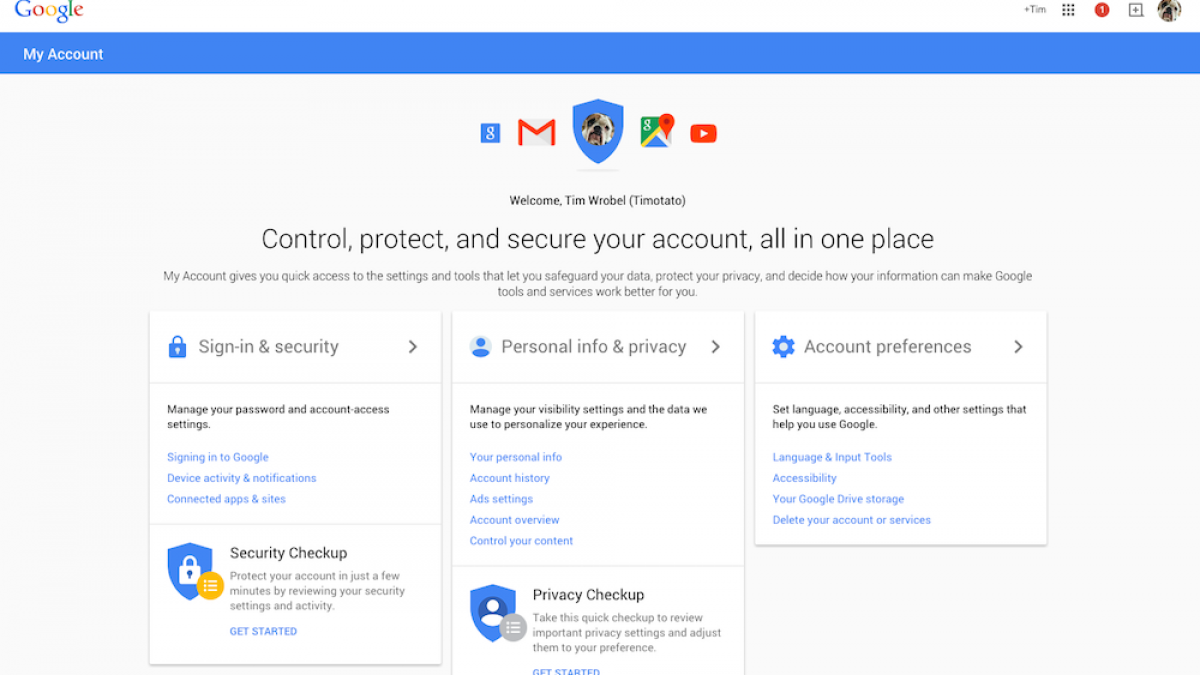Open Signing in to Google link
This screenshot has height=675, width=1200.
(x=218, y=457)
